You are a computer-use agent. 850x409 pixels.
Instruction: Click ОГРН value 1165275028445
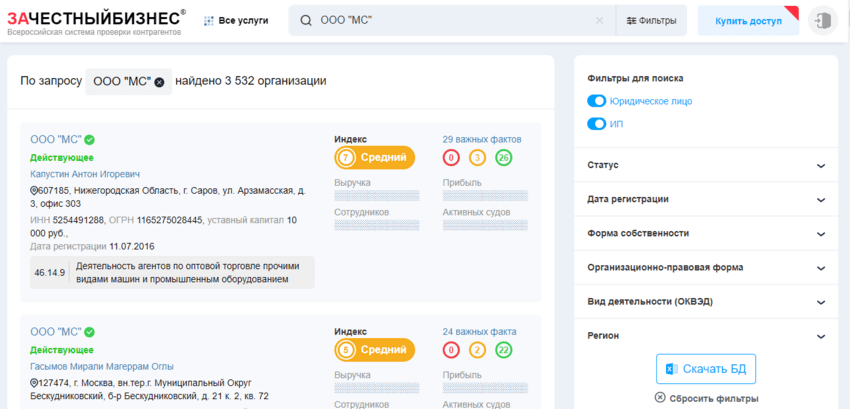pyautogui.click(x=170, y=220)
